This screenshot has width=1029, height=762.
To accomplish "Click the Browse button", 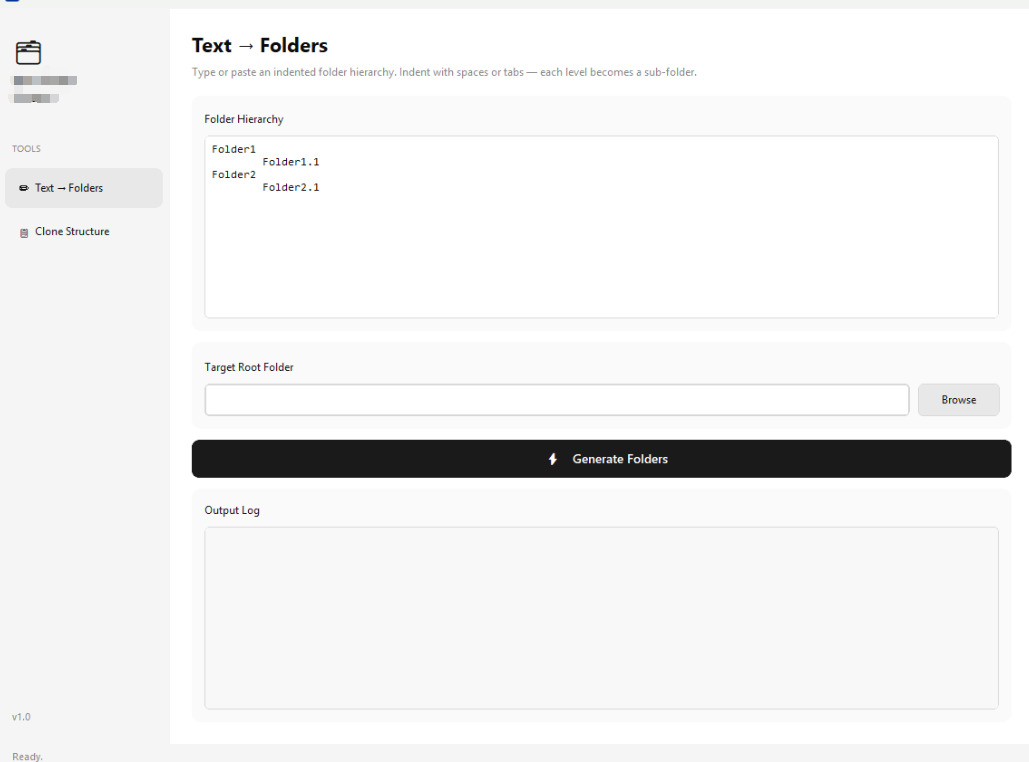I will (958, 400).
